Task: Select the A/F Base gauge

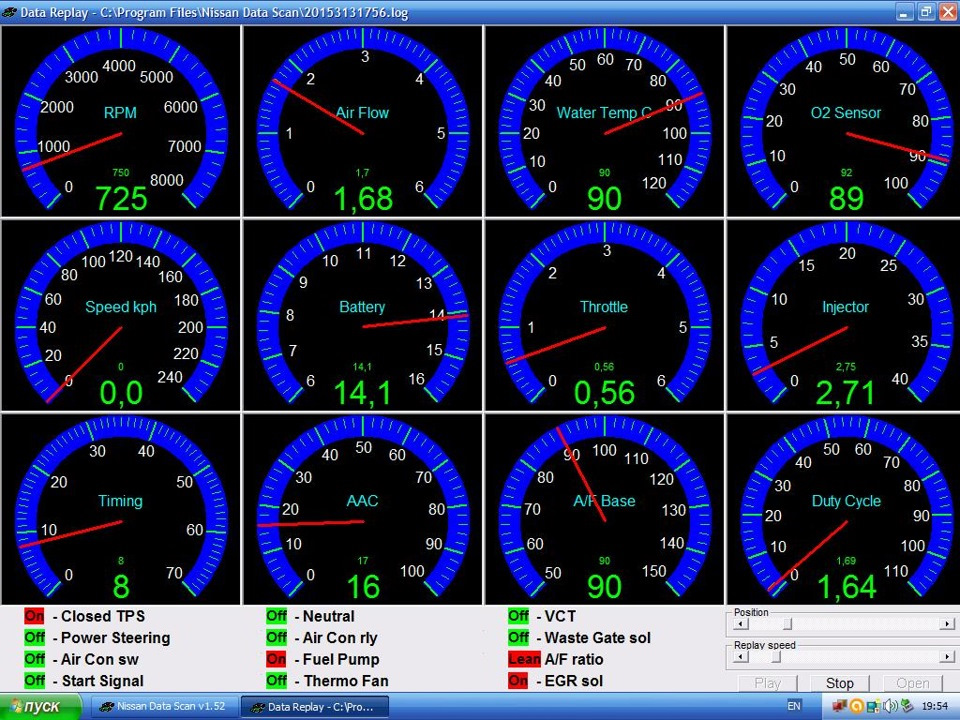Action: (604, 509)
